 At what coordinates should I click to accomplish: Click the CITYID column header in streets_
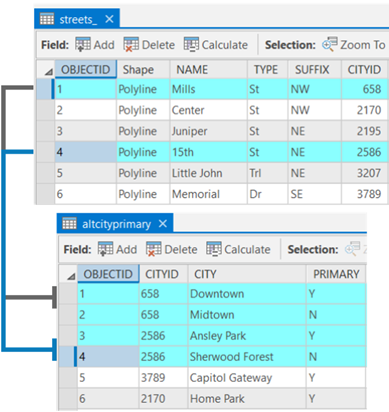pyautogui.click(x=365, y=69)
